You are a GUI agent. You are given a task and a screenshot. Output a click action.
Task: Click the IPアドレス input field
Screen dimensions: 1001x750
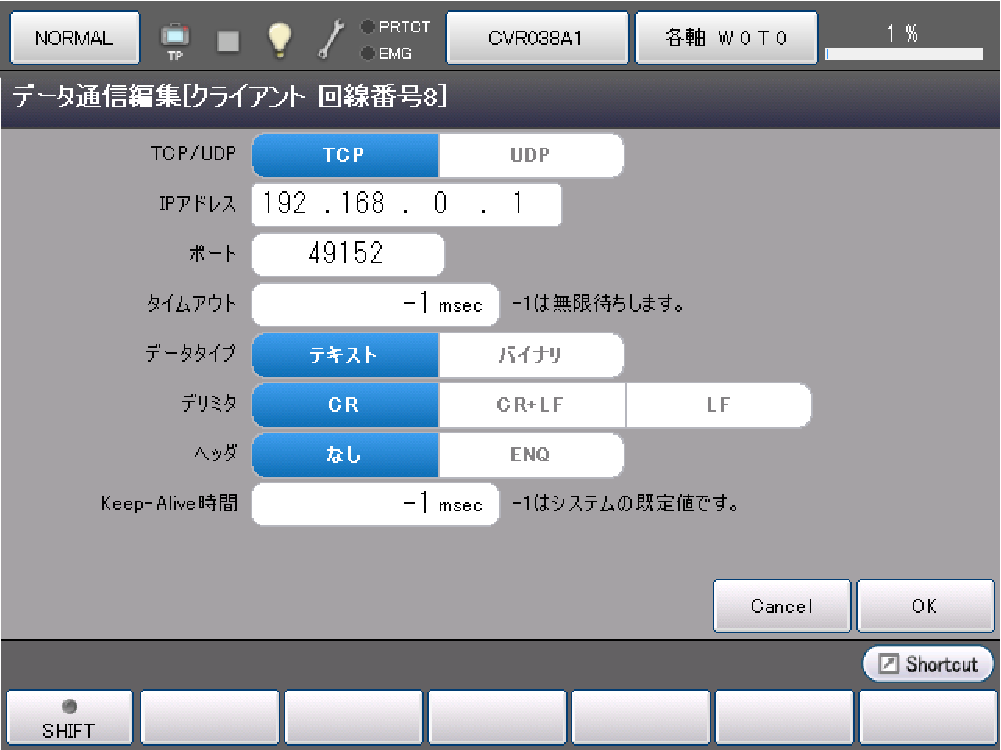tap(406, 205)
